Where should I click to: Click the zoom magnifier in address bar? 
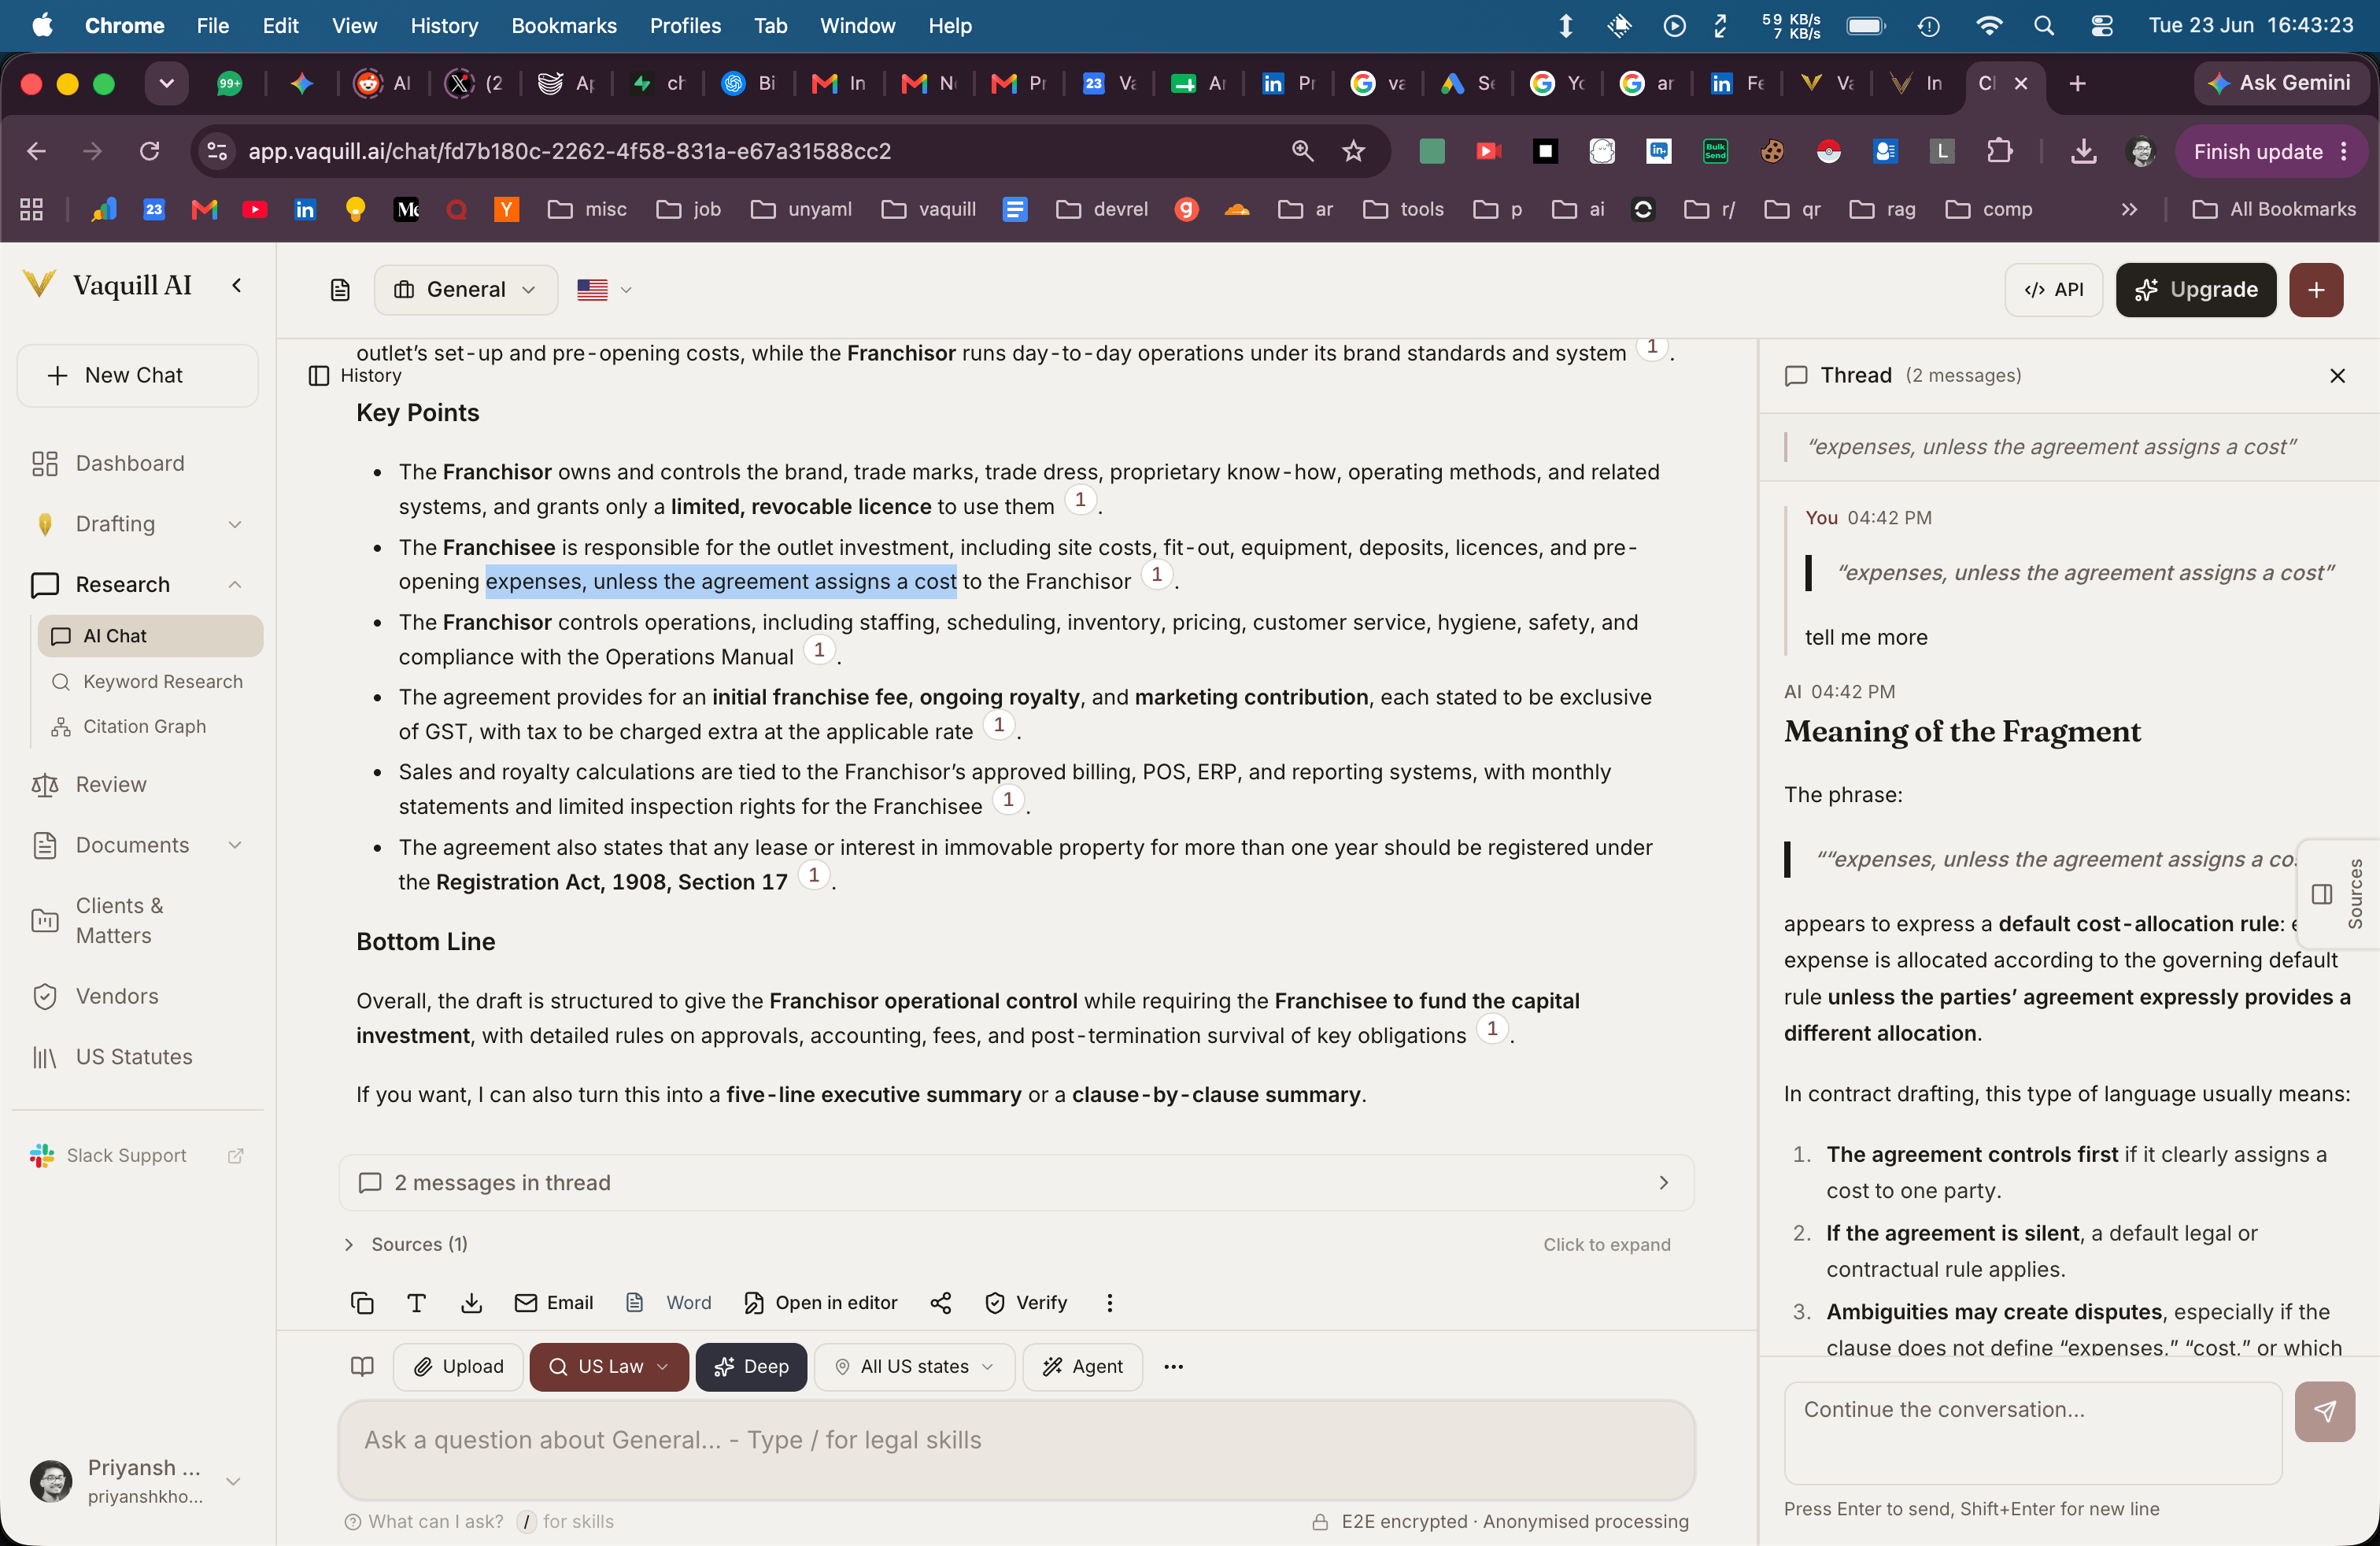tap(1302, 151)
